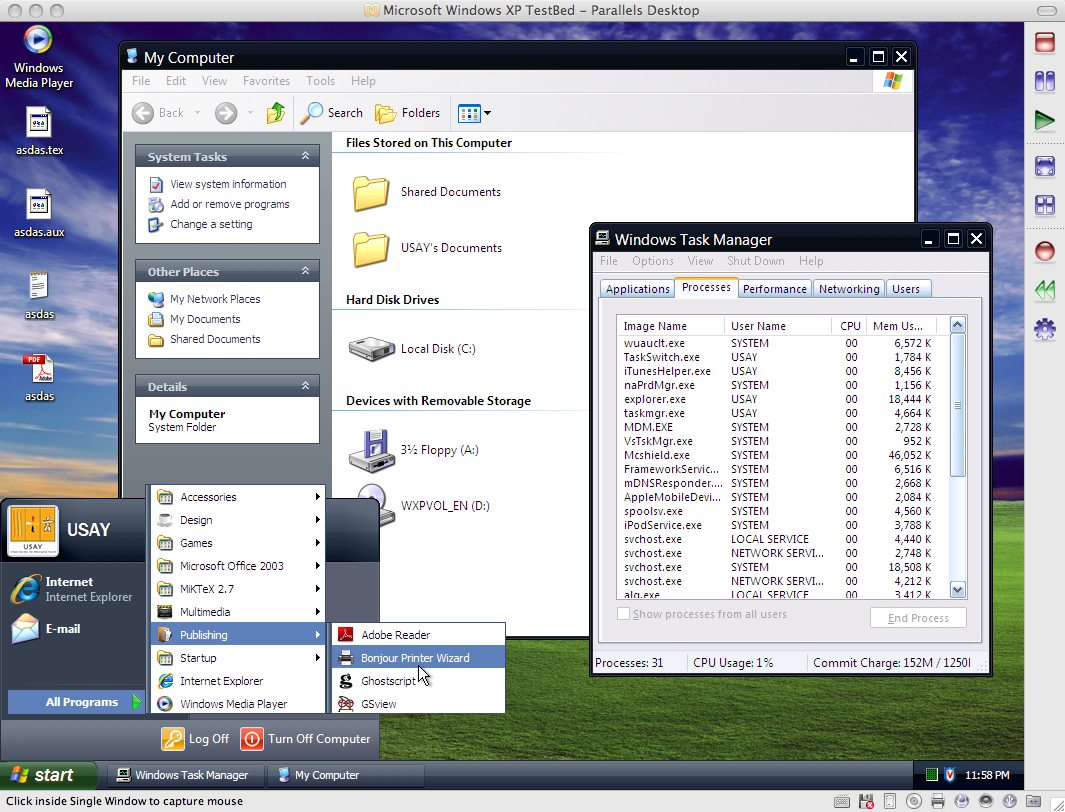Launch Ghostscript from Publishing submenu
This screenshot has height=812, width=1065.
419,681
